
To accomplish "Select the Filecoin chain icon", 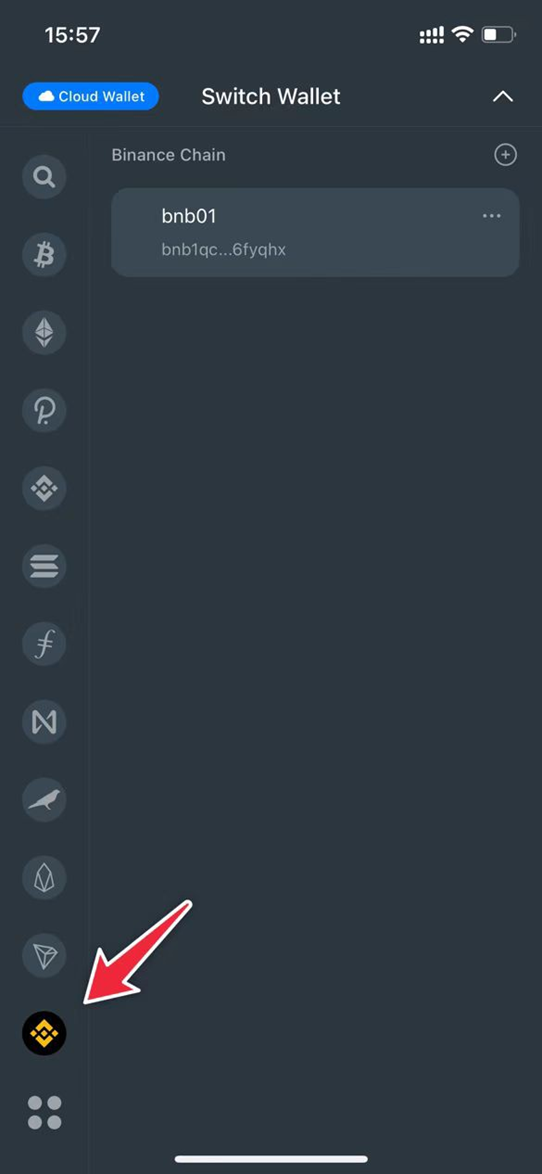I will 44,645.
